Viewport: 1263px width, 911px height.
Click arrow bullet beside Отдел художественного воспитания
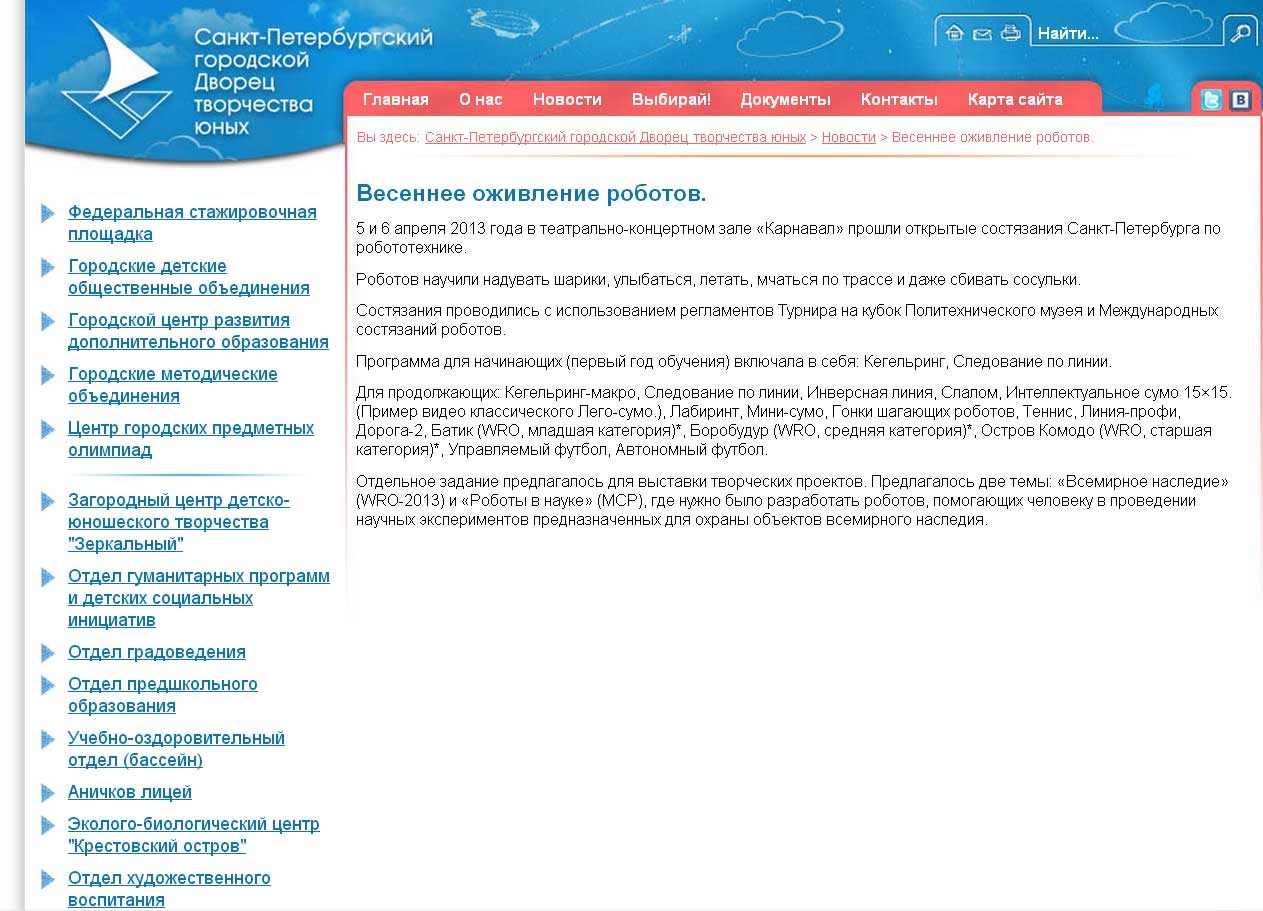pyautogui.click(x=48, y=879)
